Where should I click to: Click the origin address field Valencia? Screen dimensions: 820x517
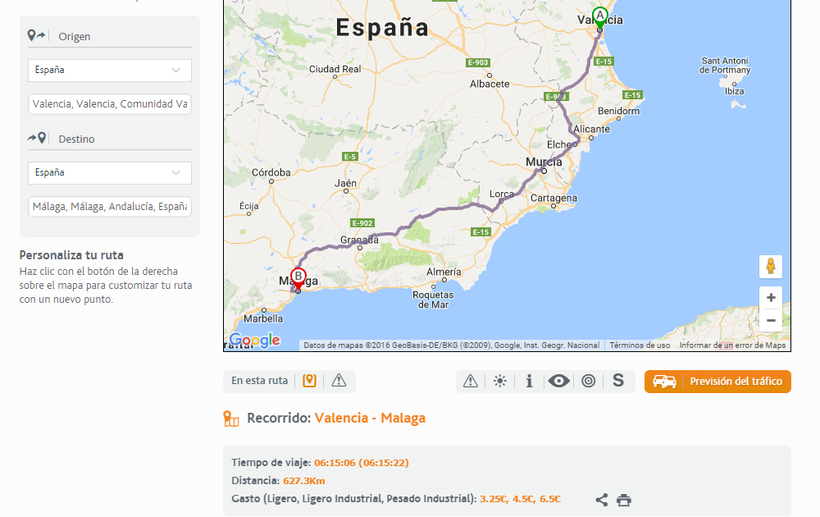(x=110, y=104)
